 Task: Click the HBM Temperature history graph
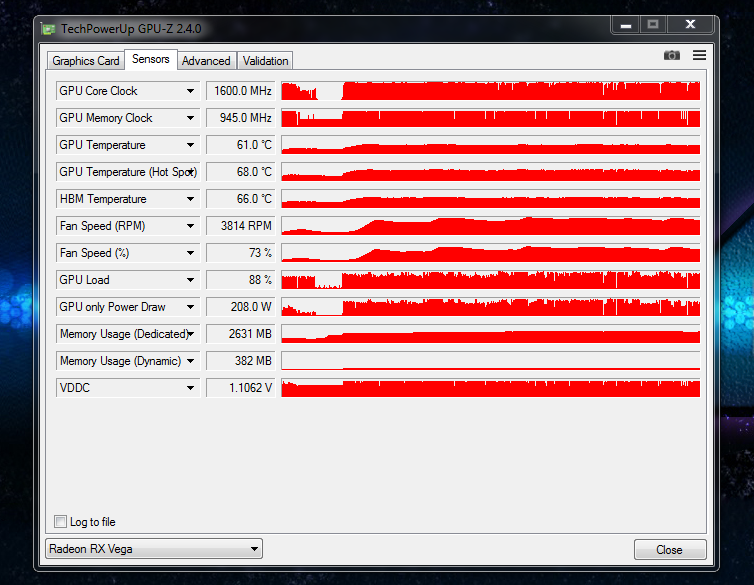[490, 199]
